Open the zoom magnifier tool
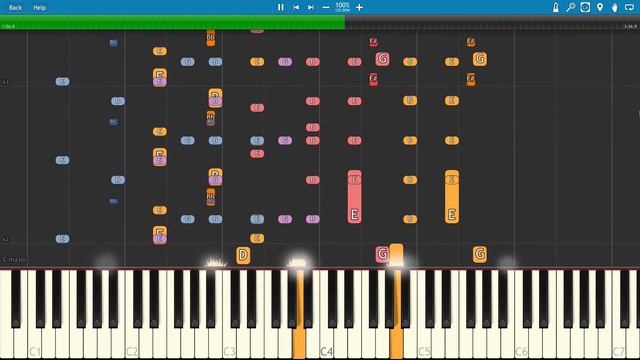This screenshot has width=640, height=360. pos(571,7)
